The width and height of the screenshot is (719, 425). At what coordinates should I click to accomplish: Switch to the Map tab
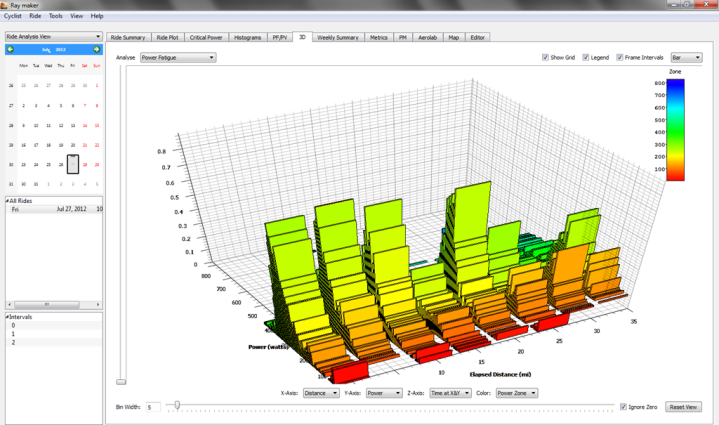tap(454, 38)
